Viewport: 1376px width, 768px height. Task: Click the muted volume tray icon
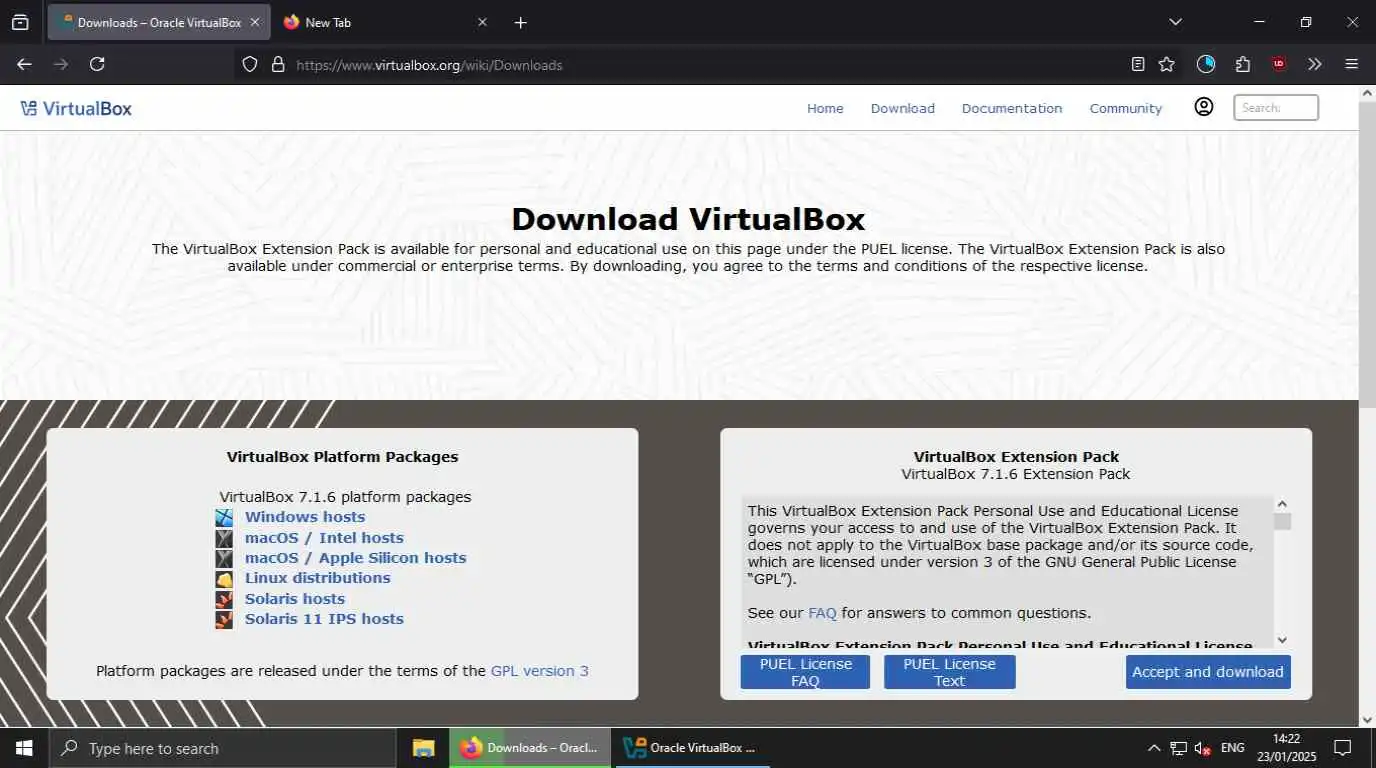pos(1203,748)
